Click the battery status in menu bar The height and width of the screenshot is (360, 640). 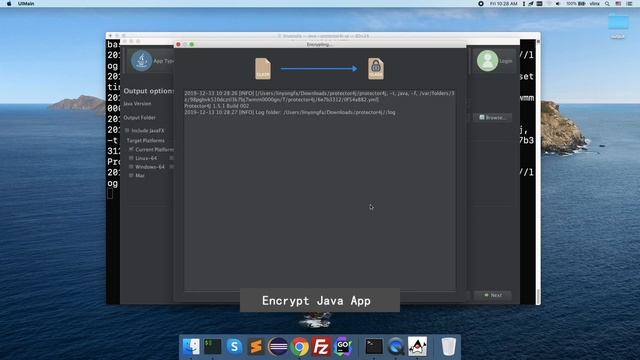576,3
